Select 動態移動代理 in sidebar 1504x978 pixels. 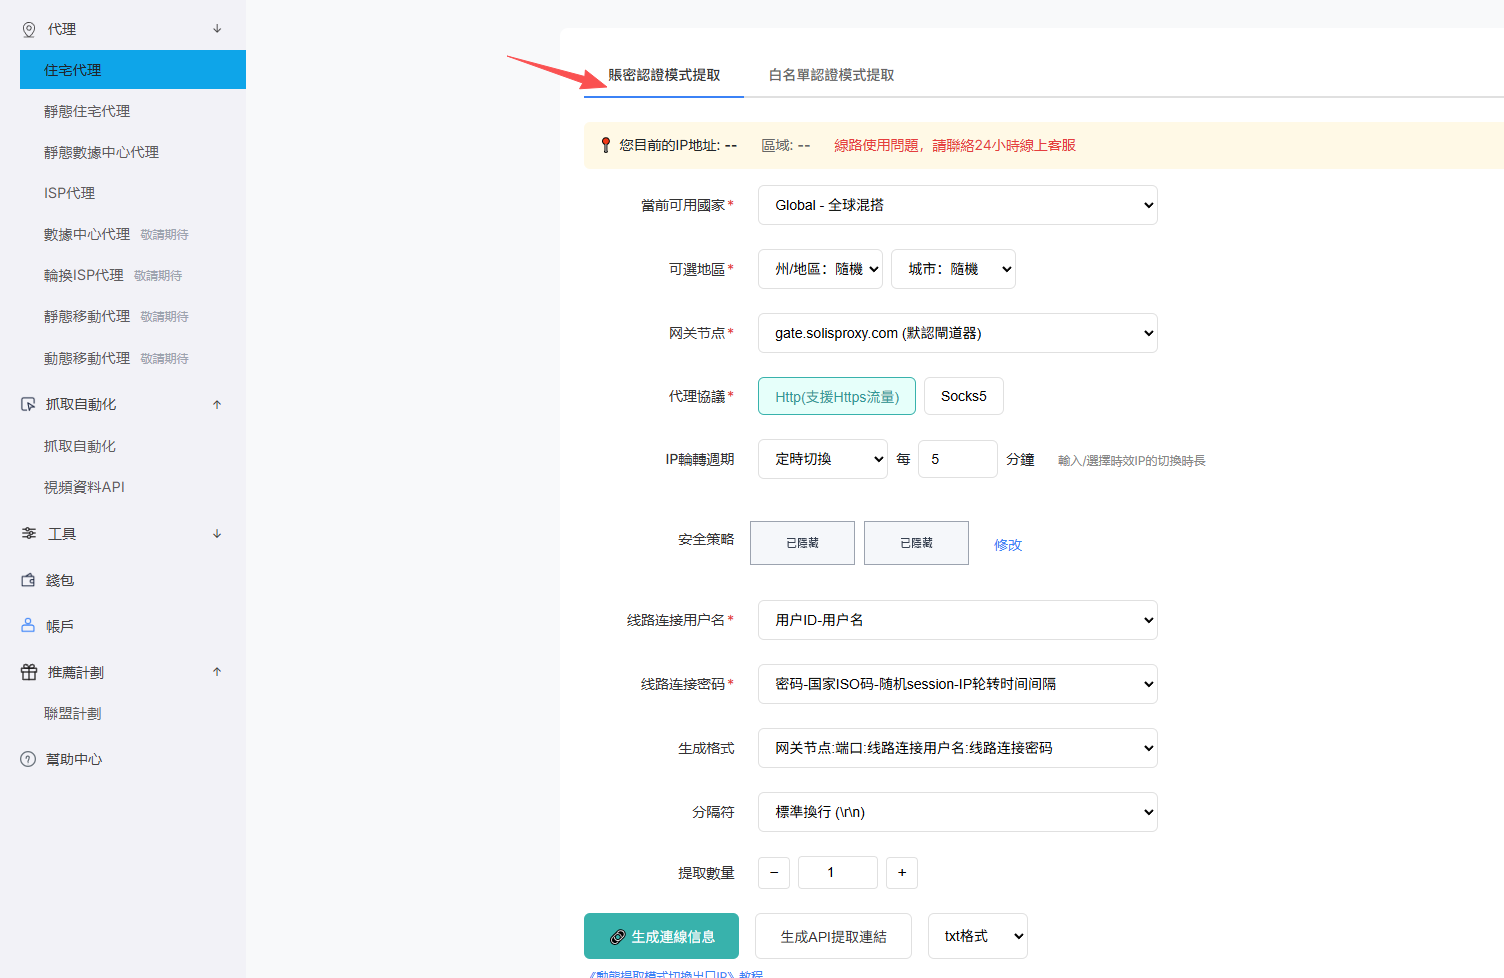point(87,358)
